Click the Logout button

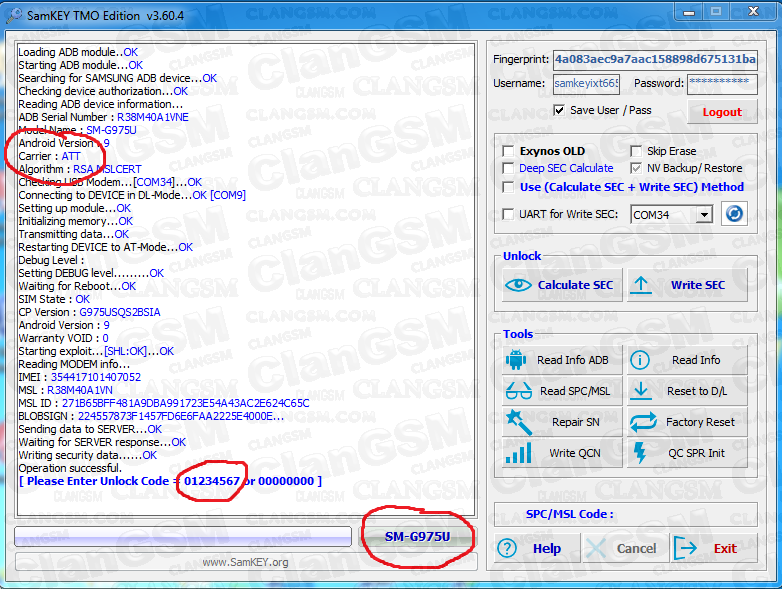(x=722, y=112)
